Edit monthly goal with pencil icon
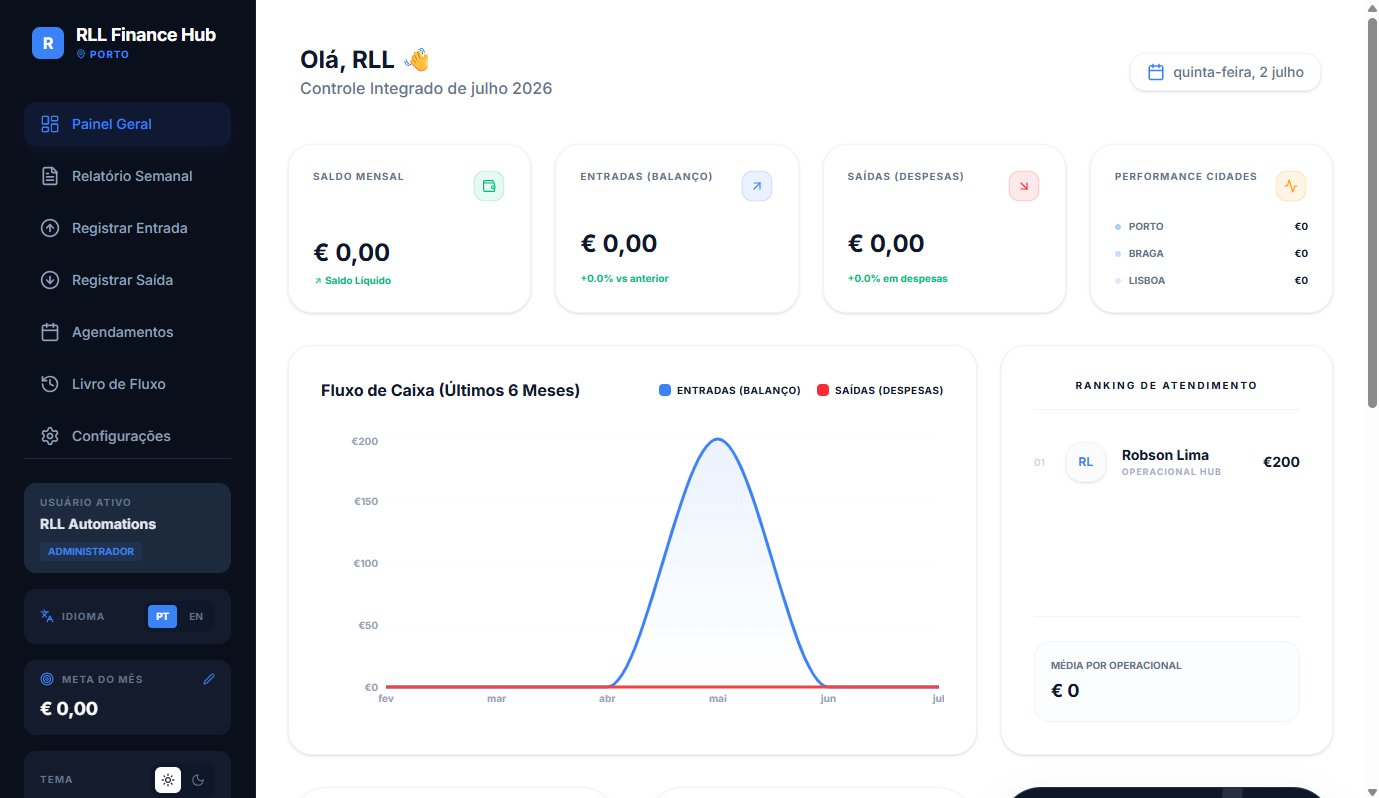Screen dimensions: 1379x798 tap(209, 679)
